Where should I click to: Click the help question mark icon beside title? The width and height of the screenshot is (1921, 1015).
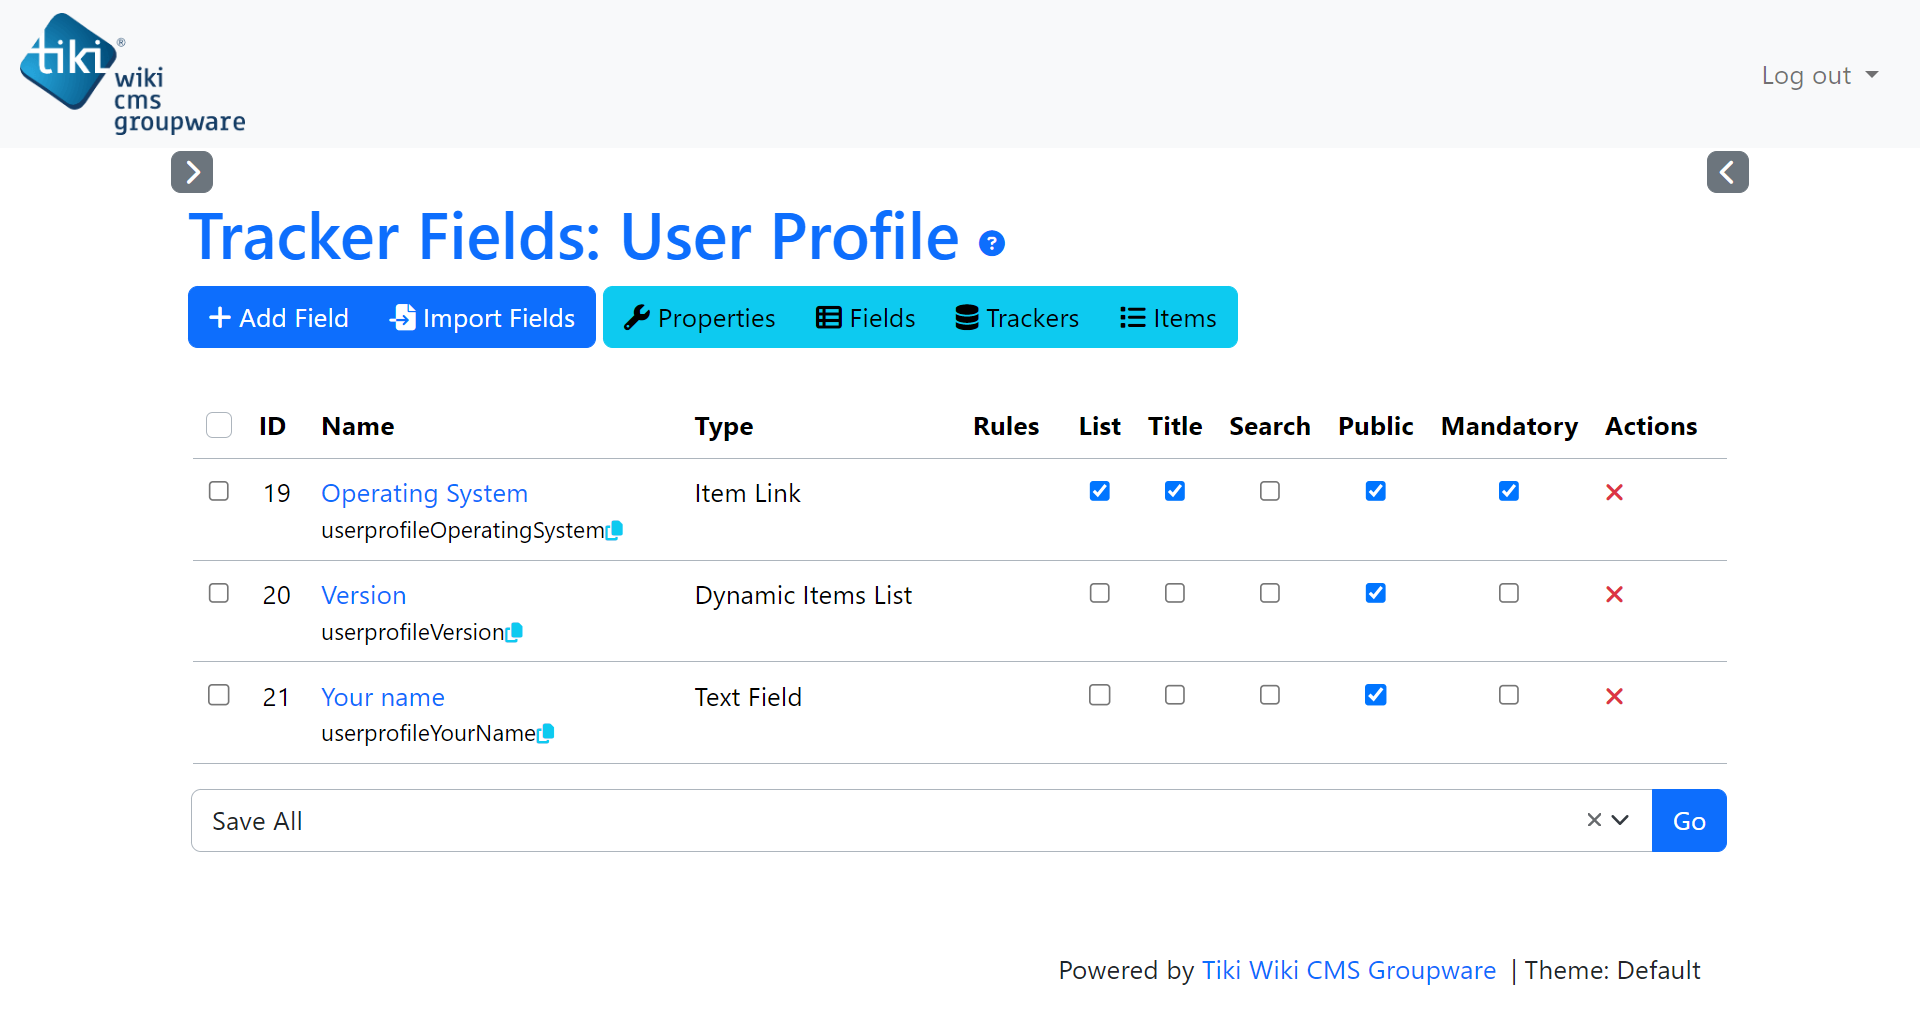[x=991, y=243]
